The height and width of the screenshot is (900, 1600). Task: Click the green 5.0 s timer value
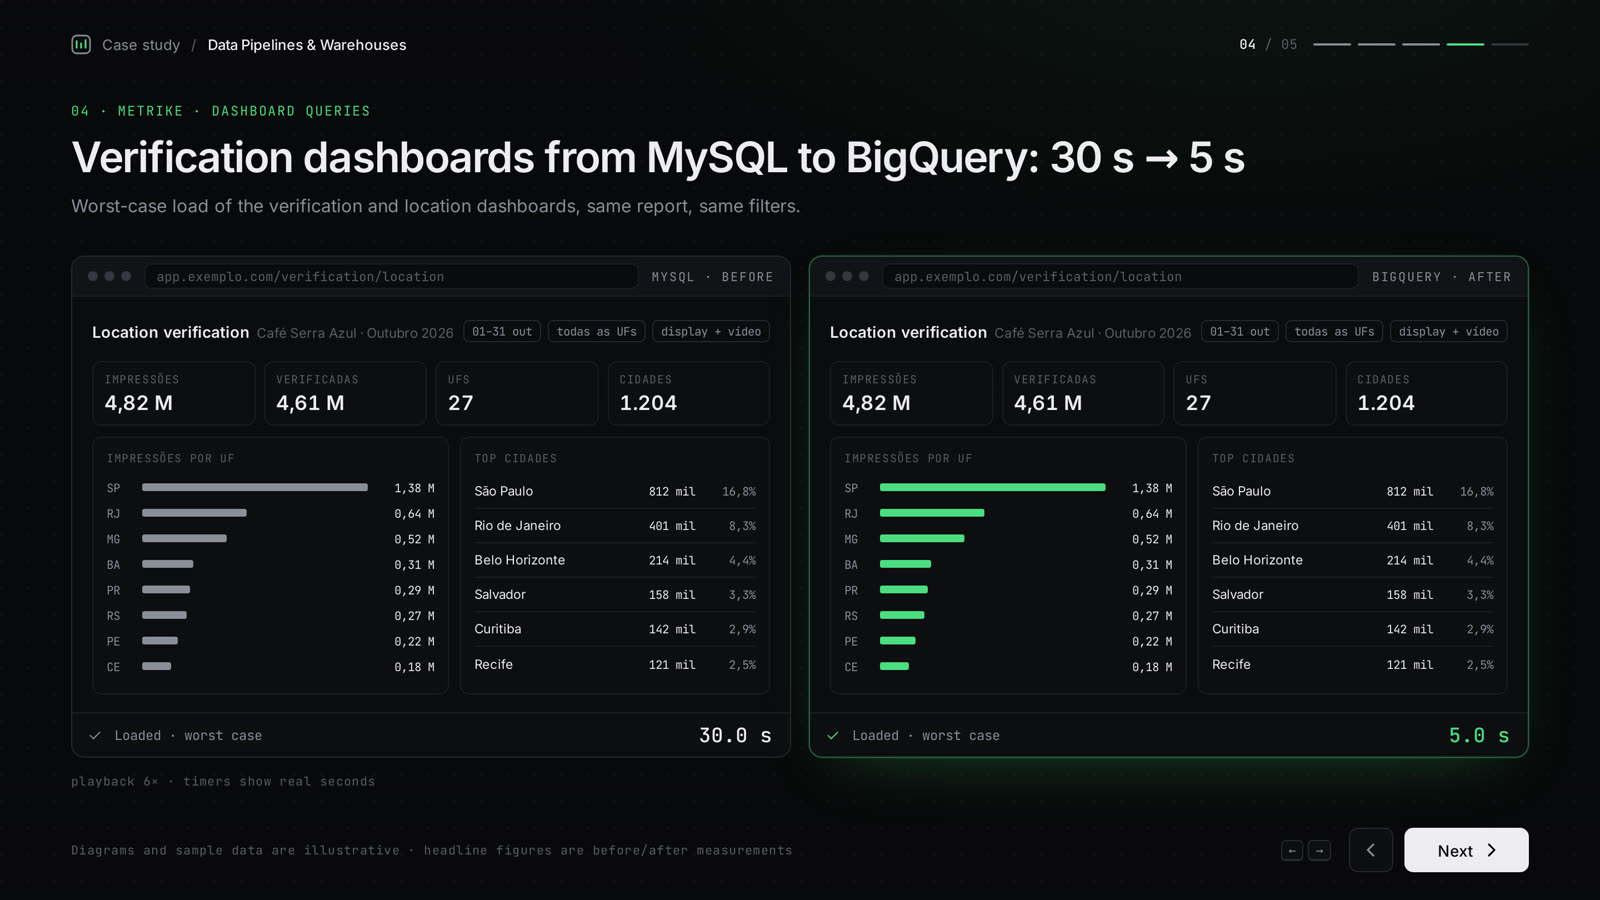(x=1479, y=735)
